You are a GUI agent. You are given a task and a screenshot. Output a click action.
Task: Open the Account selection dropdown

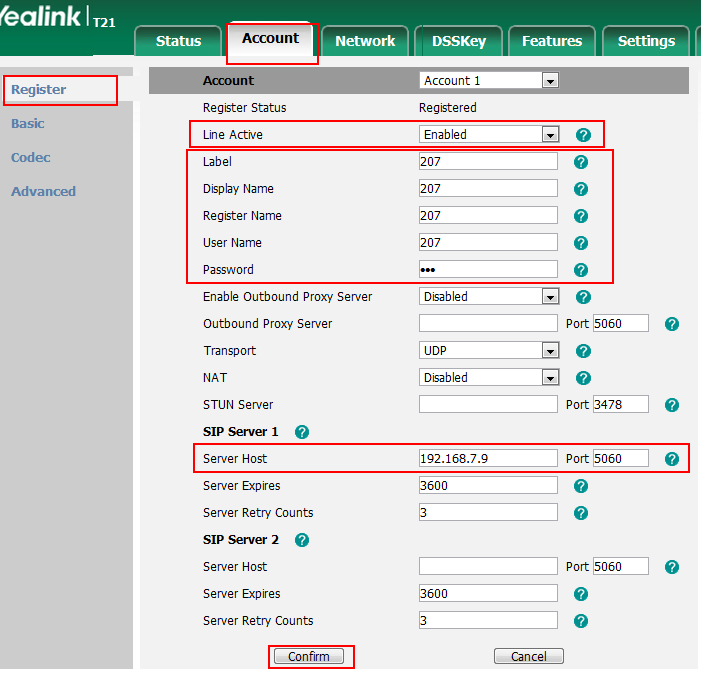pos(488,81)
